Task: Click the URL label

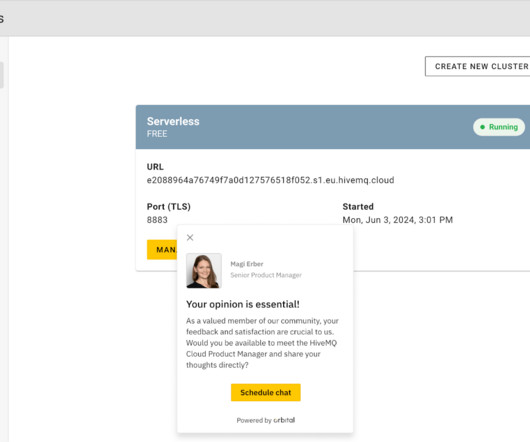Action: point(155,167)
